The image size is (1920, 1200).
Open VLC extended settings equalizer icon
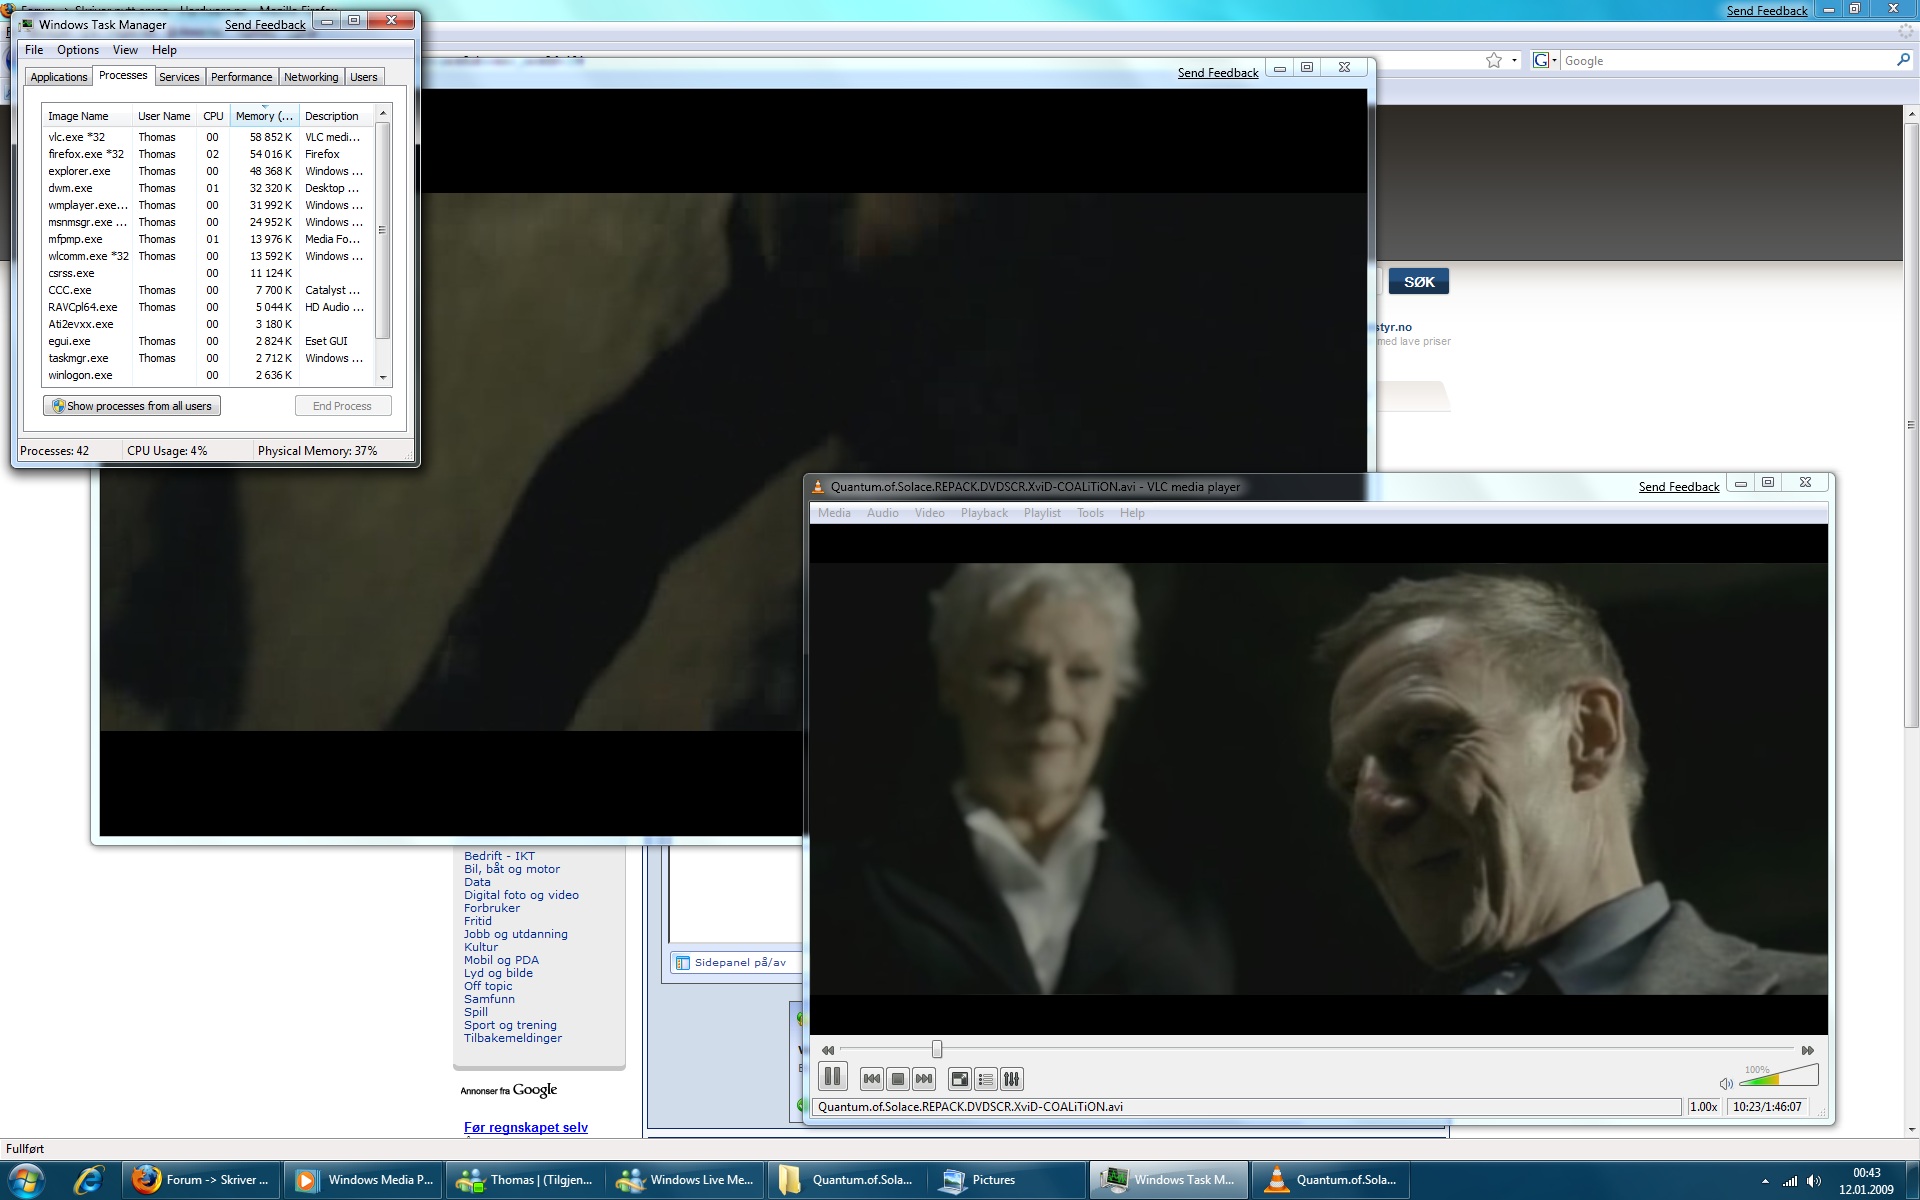coord(1012,1079)
